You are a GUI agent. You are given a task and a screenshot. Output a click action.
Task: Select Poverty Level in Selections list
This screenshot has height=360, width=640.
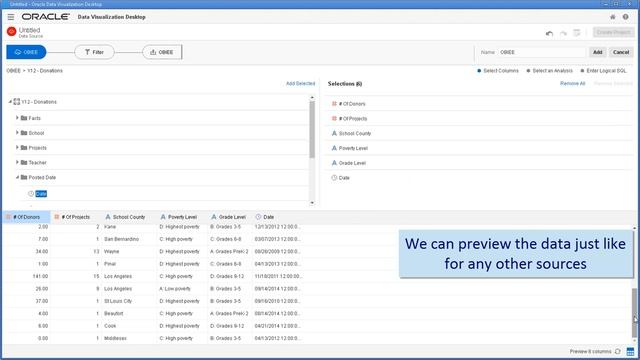[x=478, y=148]
